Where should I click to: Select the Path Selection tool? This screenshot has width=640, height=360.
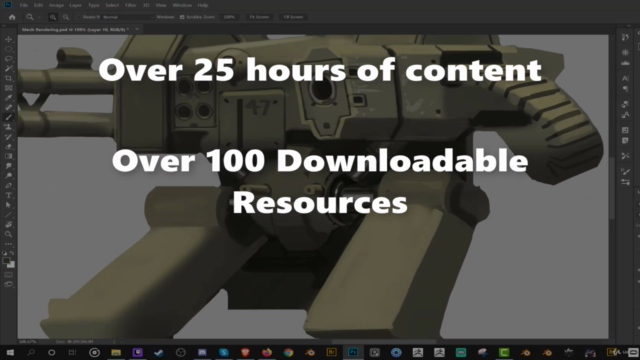8,205
